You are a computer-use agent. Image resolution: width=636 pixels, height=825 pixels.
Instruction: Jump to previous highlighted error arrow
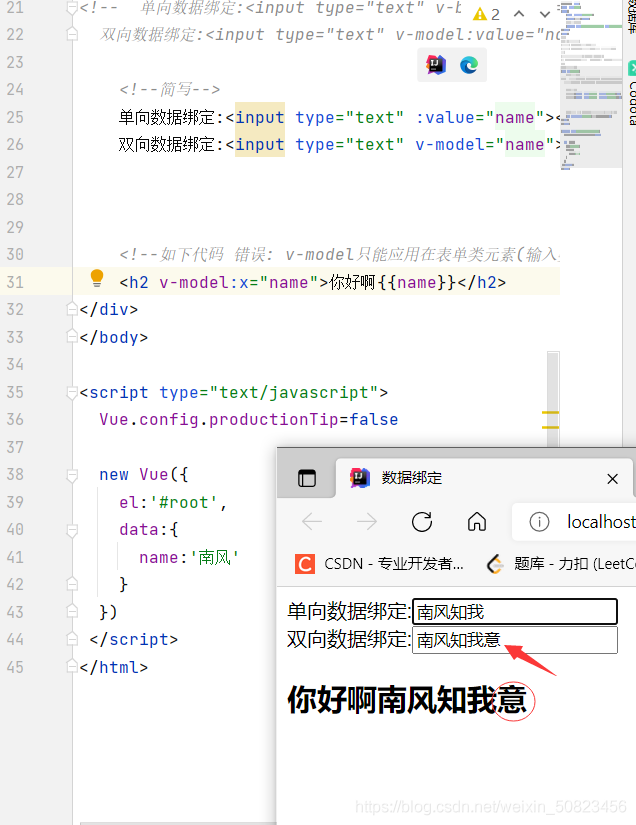(519, 14)
